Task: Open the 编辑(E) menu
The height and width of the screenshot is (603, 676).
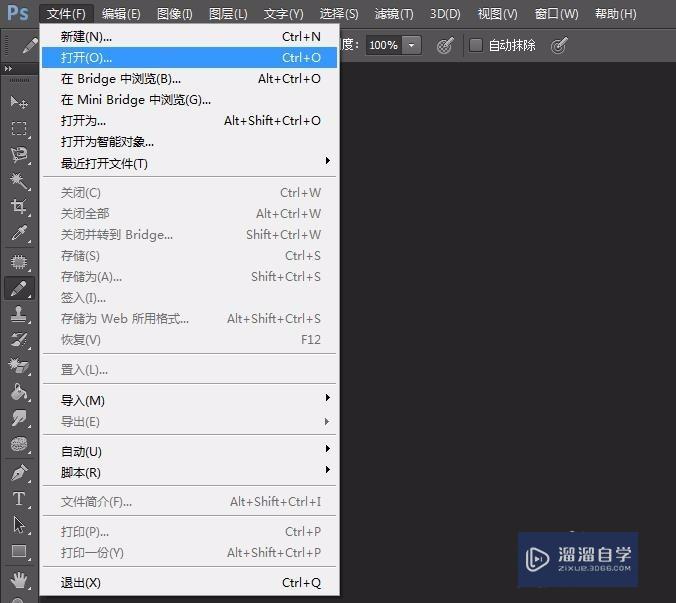Action: 121,14
